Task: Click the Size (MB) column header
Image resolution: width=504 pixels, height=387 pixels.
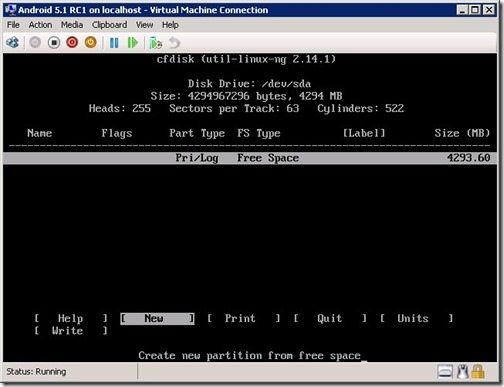Action: [x=462, y=133]
